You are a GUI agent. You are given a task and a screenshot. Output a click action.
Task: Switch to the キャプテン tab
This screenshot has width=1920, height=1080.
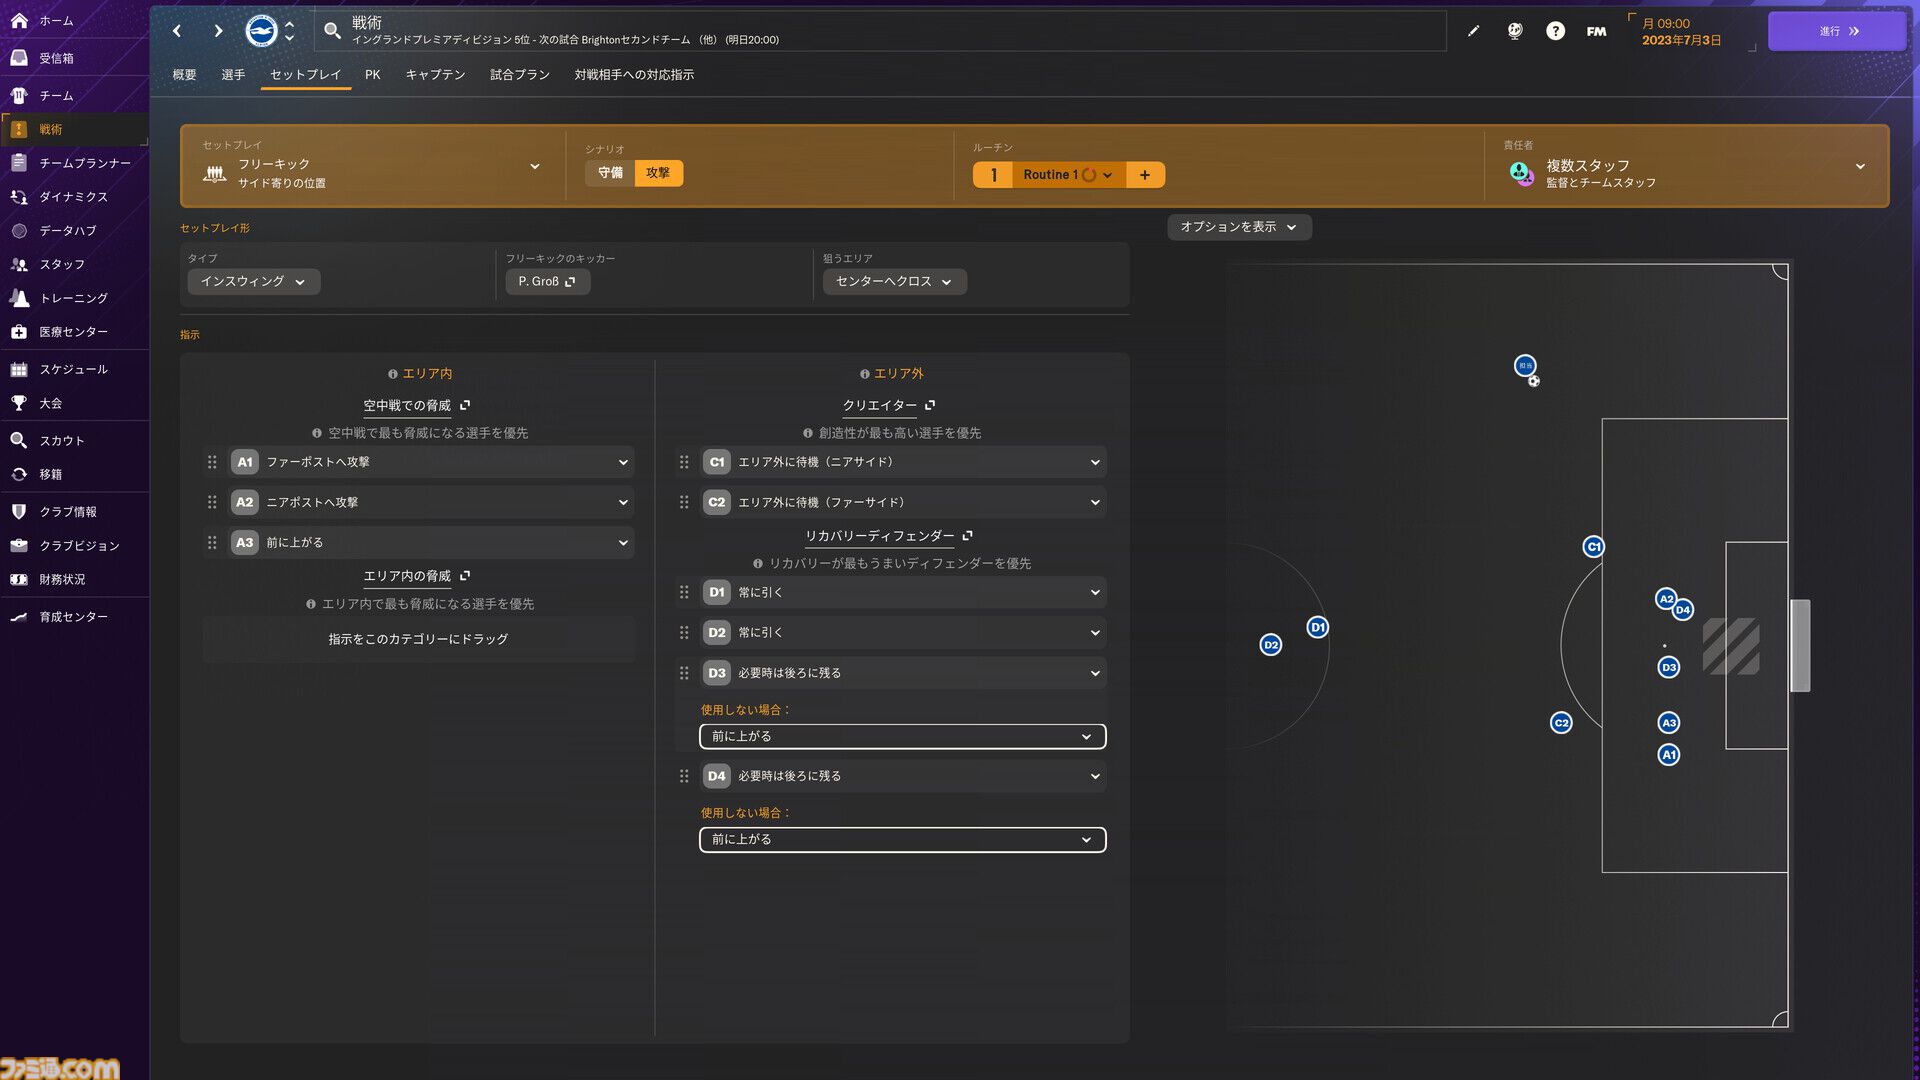pos(435,75)
